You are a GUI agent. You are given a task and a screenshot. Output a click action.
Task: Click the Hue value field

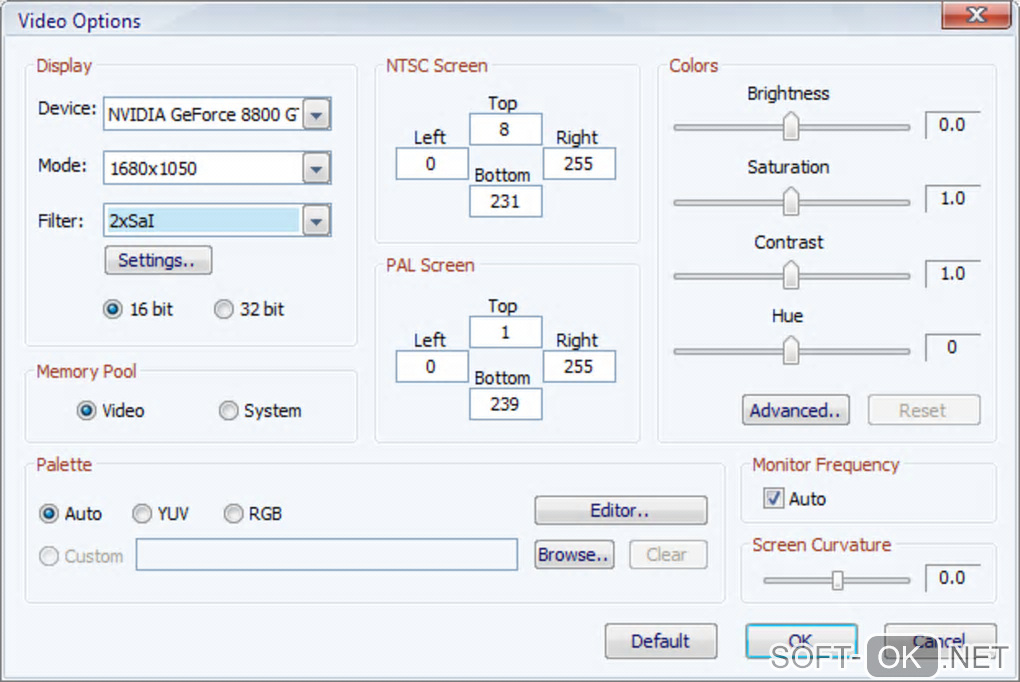pos(951,348)
